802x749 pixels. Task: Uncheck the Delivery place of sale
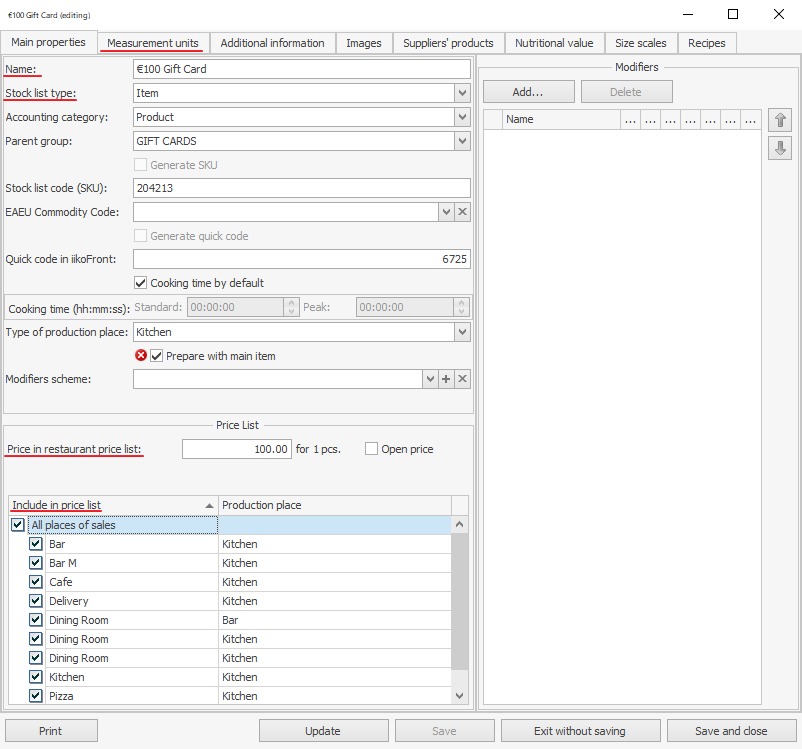36,601
